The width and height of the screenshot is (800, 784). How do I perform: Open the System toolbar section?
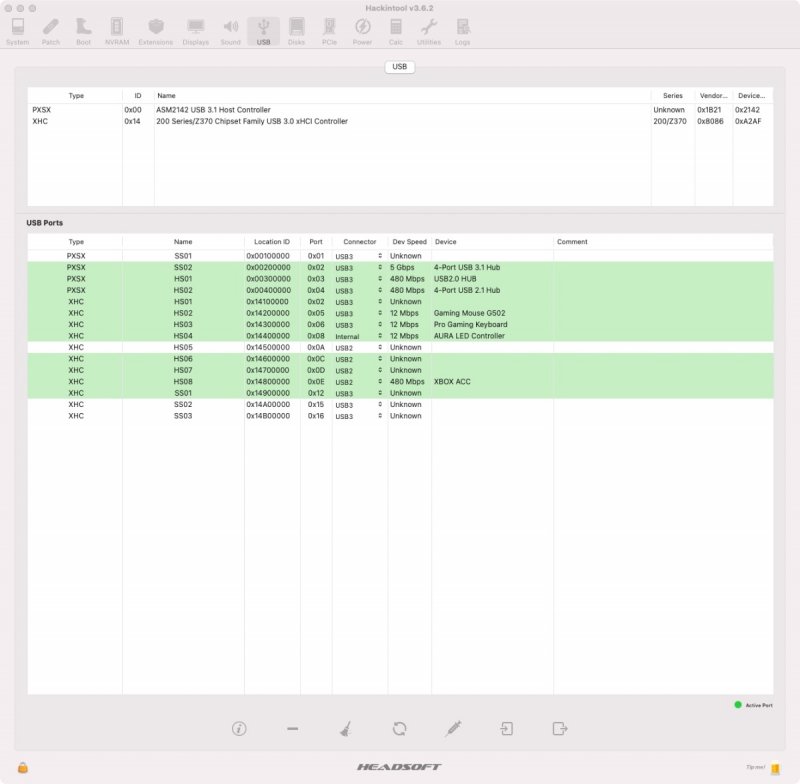click(x=17, y=32)
